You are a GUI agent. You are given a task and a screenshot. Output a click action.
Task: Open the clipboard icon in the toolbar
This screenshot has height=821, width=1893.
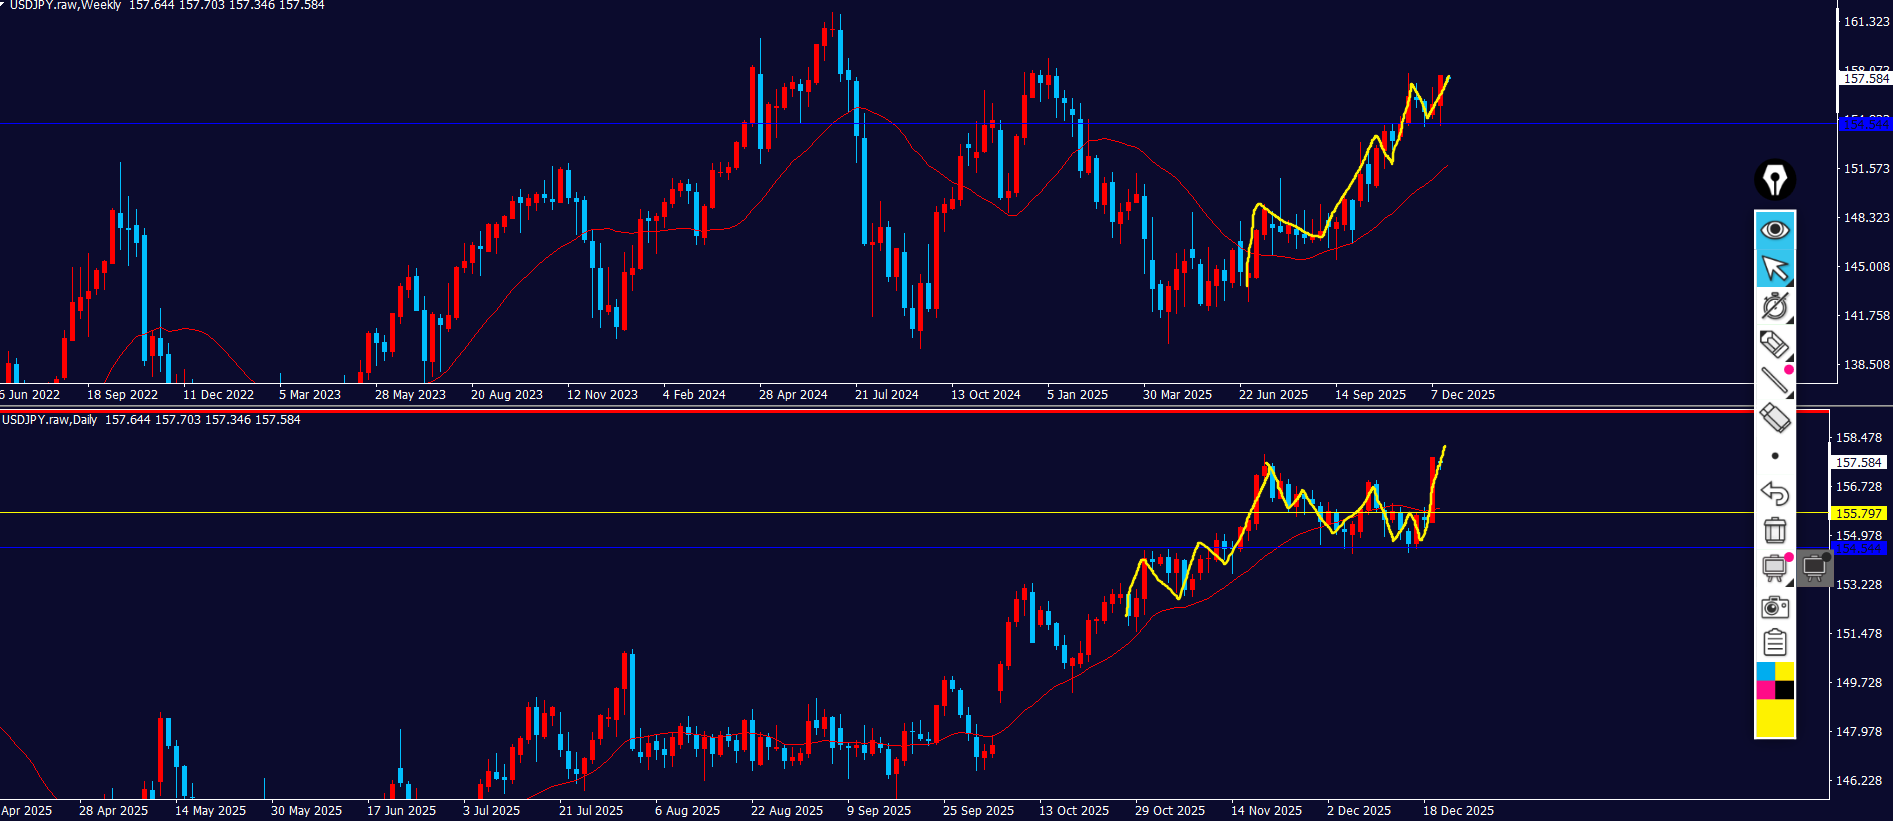1775,643
